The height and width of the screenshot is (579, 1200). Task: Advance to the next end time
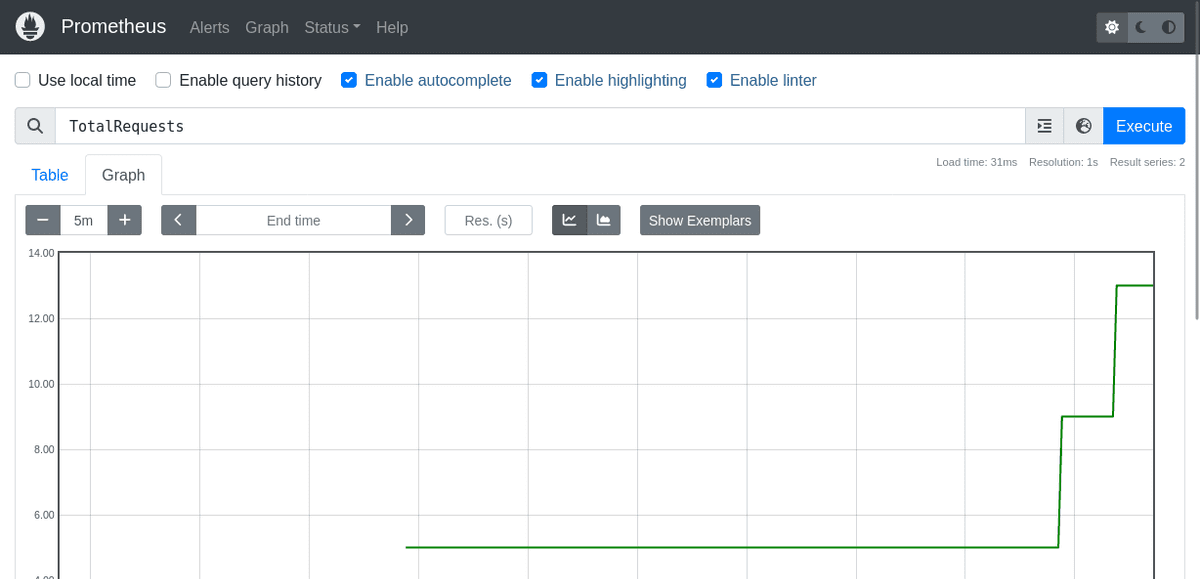tap(408, 220)
